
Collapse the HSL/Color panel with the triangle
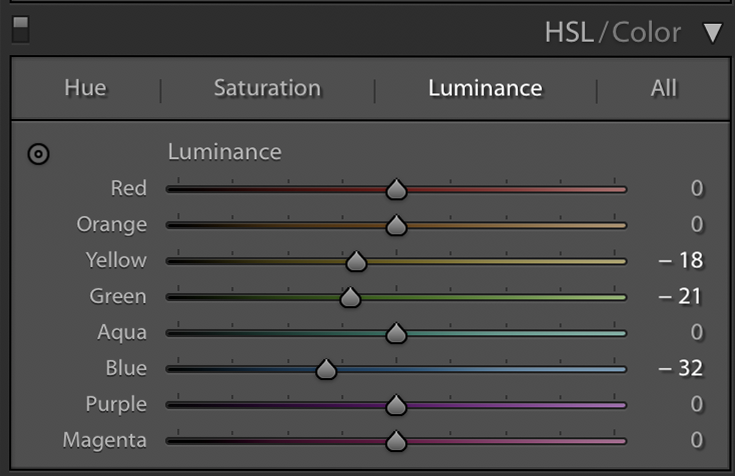712,33
